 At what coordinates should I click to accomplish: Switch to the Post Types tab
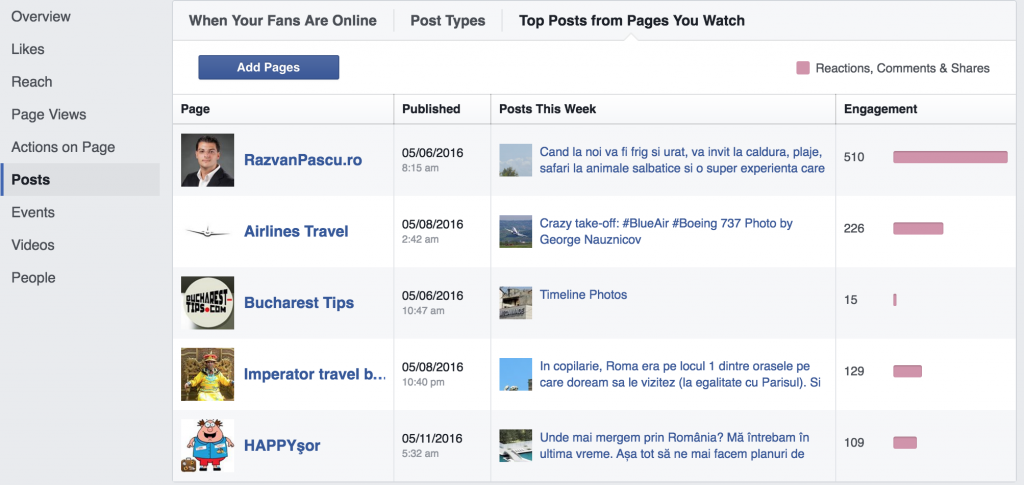pos(448,21)
